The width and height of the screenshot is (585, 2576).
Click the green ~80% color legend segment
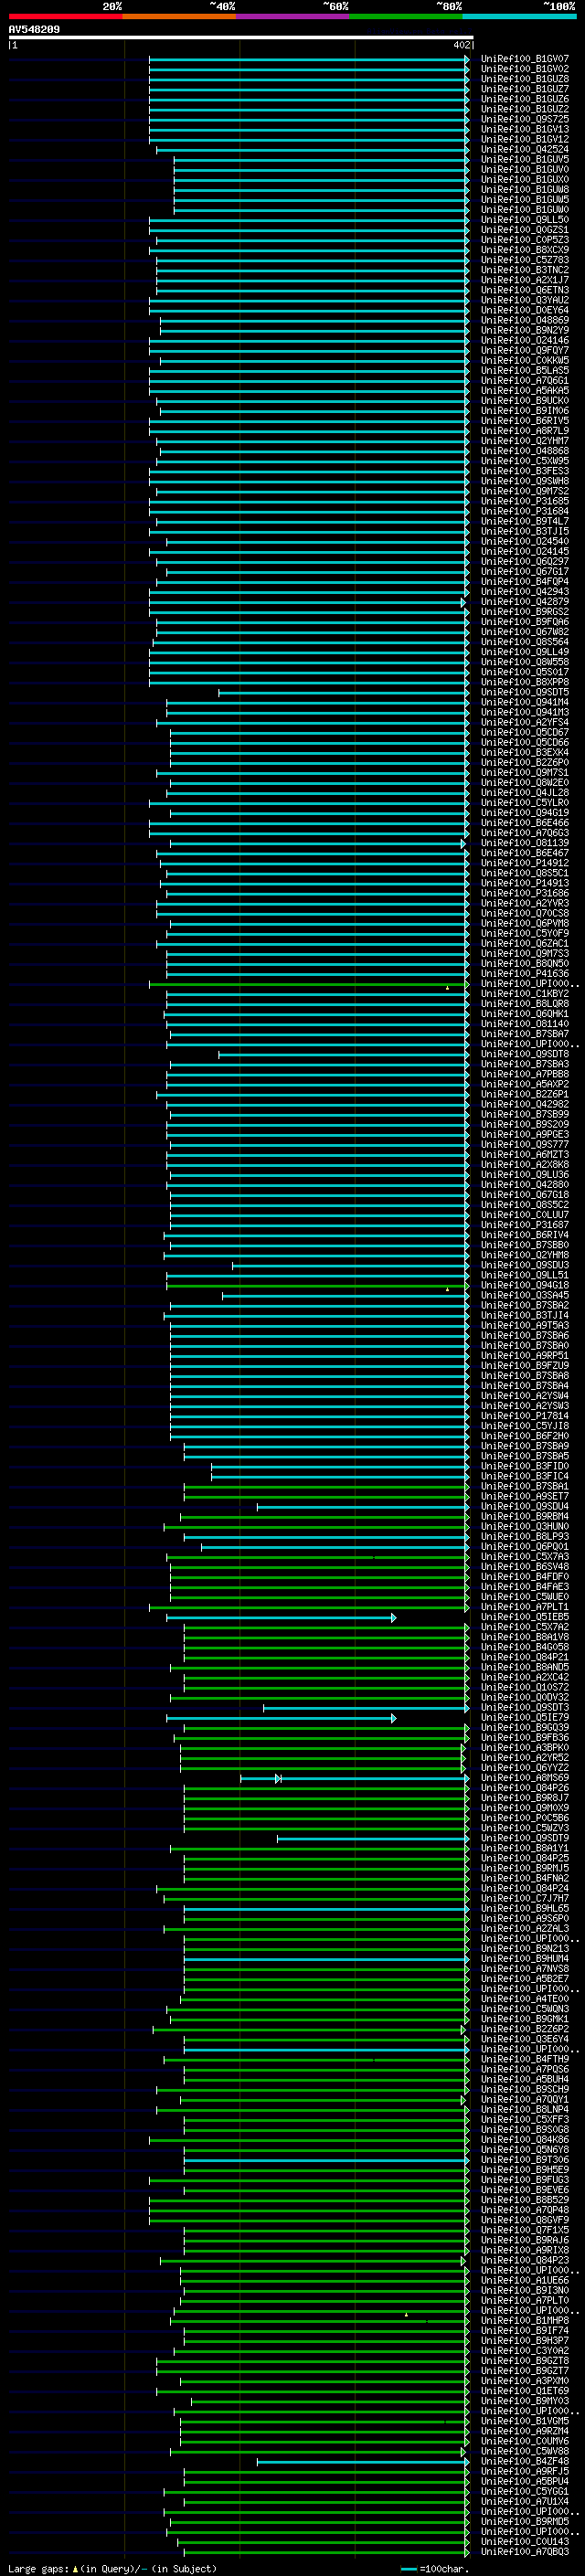pyautogui.click(x=406, y=16)
